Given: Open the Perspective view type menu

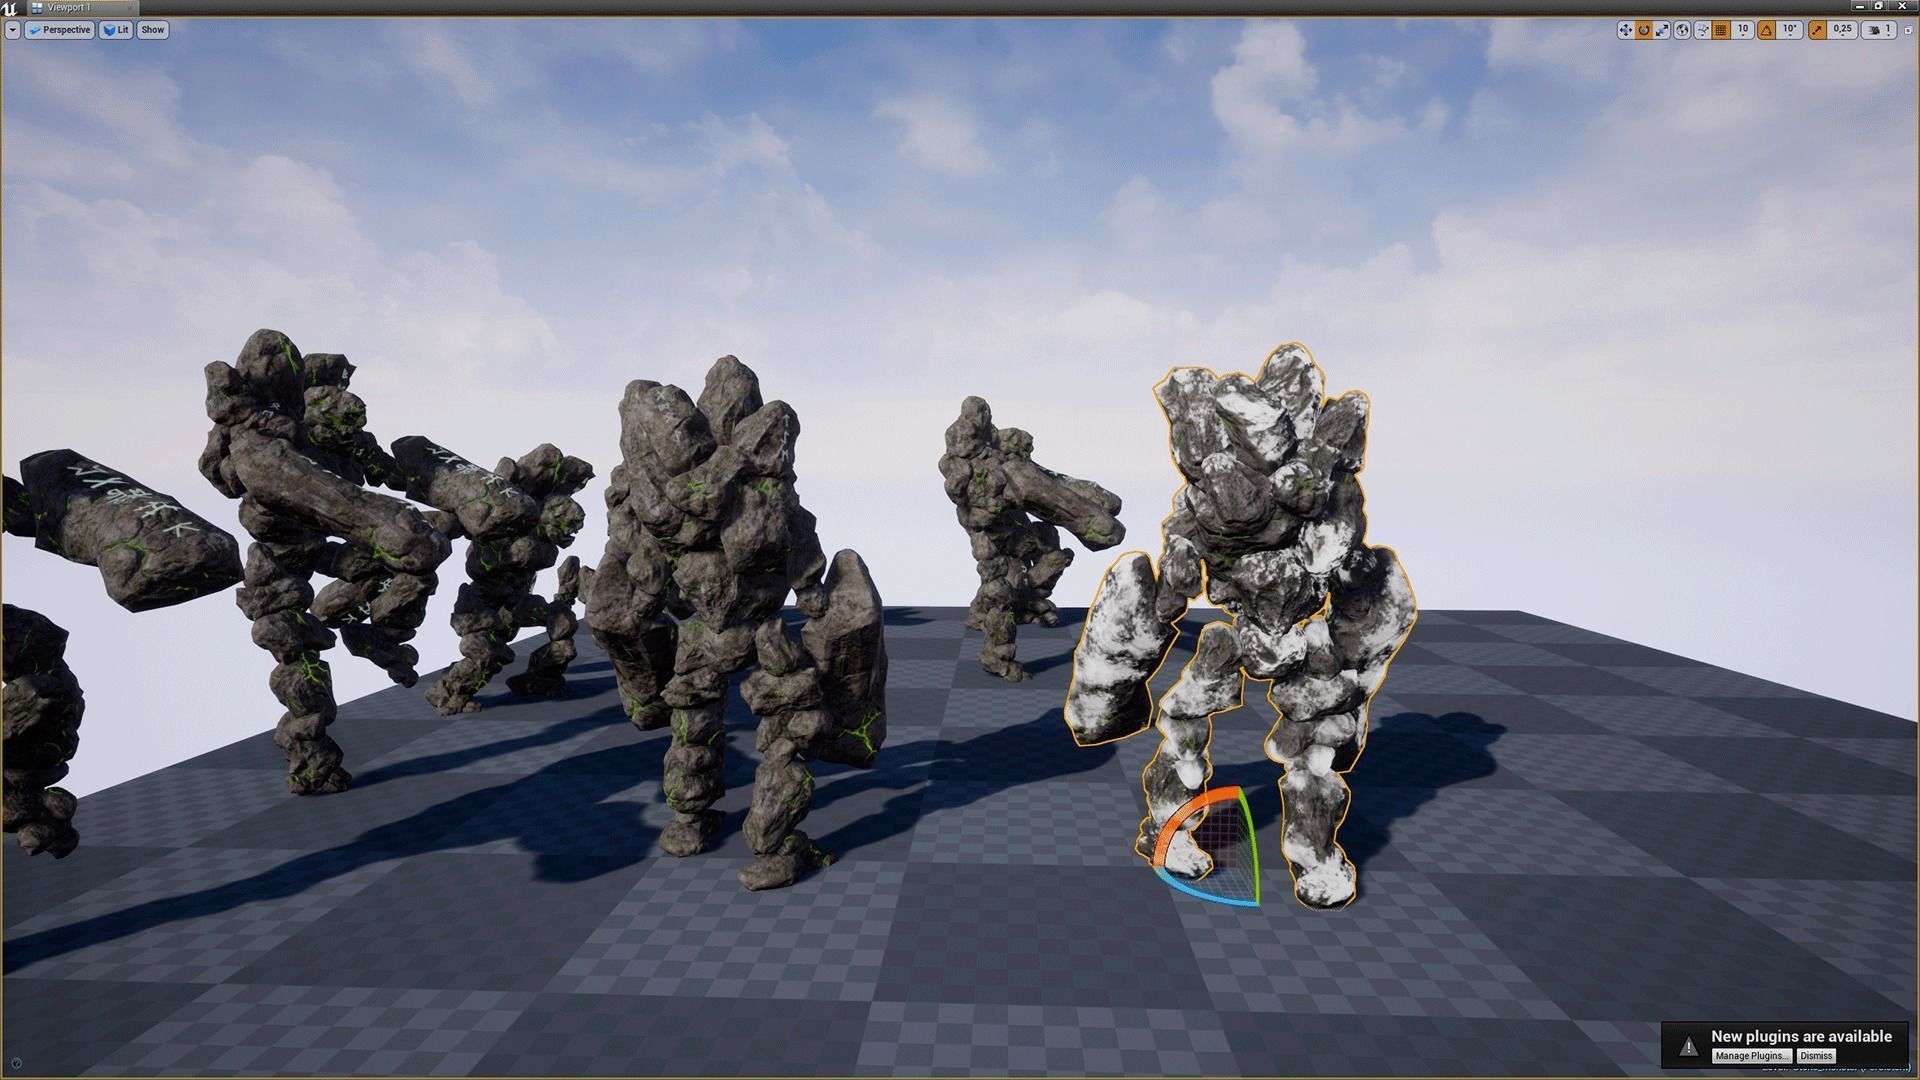Looking at the screenshot, I should (59, 30).
